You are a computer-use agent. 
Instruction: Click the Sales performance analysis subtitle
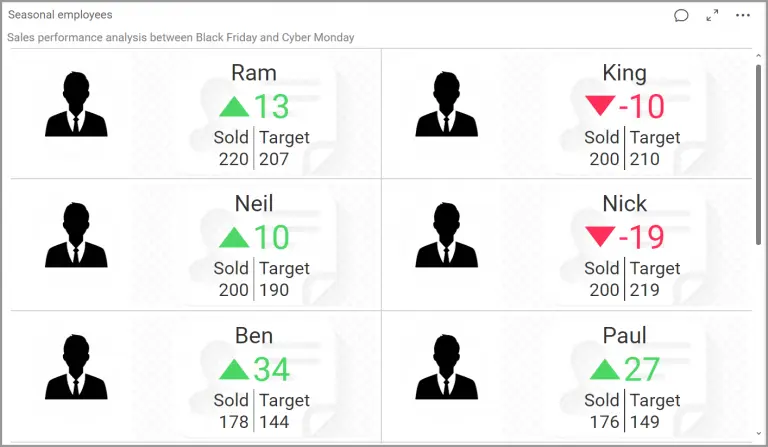tap(181, 38)
